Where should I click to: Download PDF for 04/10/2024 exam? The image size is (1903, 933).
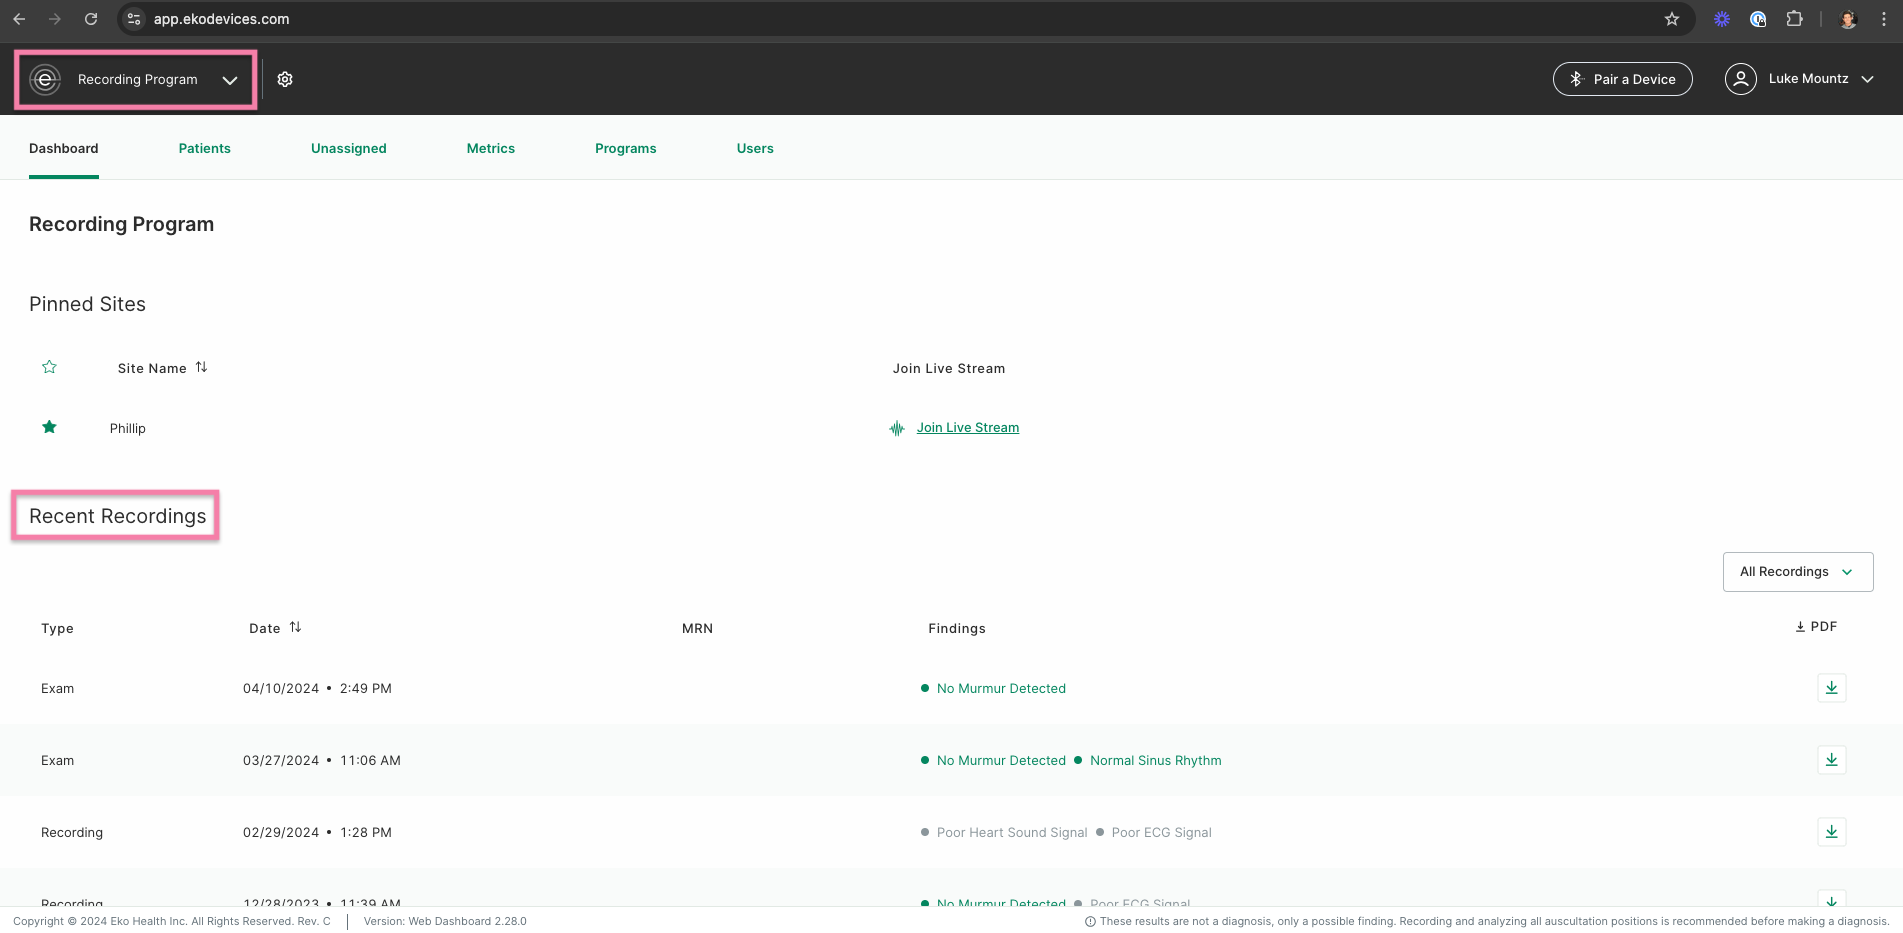pos(1832,688)
